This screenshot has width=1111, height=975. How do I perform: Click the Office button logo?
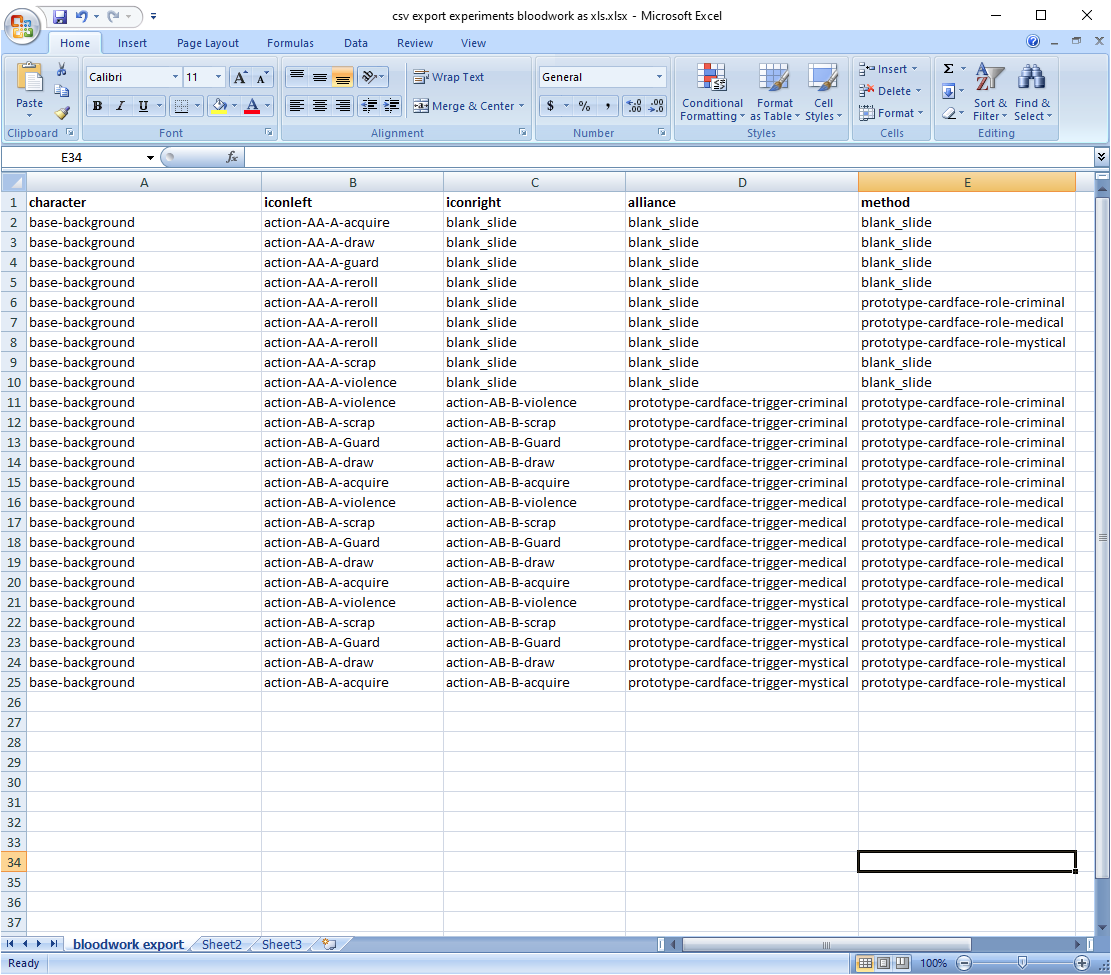(x=22, y=26)
